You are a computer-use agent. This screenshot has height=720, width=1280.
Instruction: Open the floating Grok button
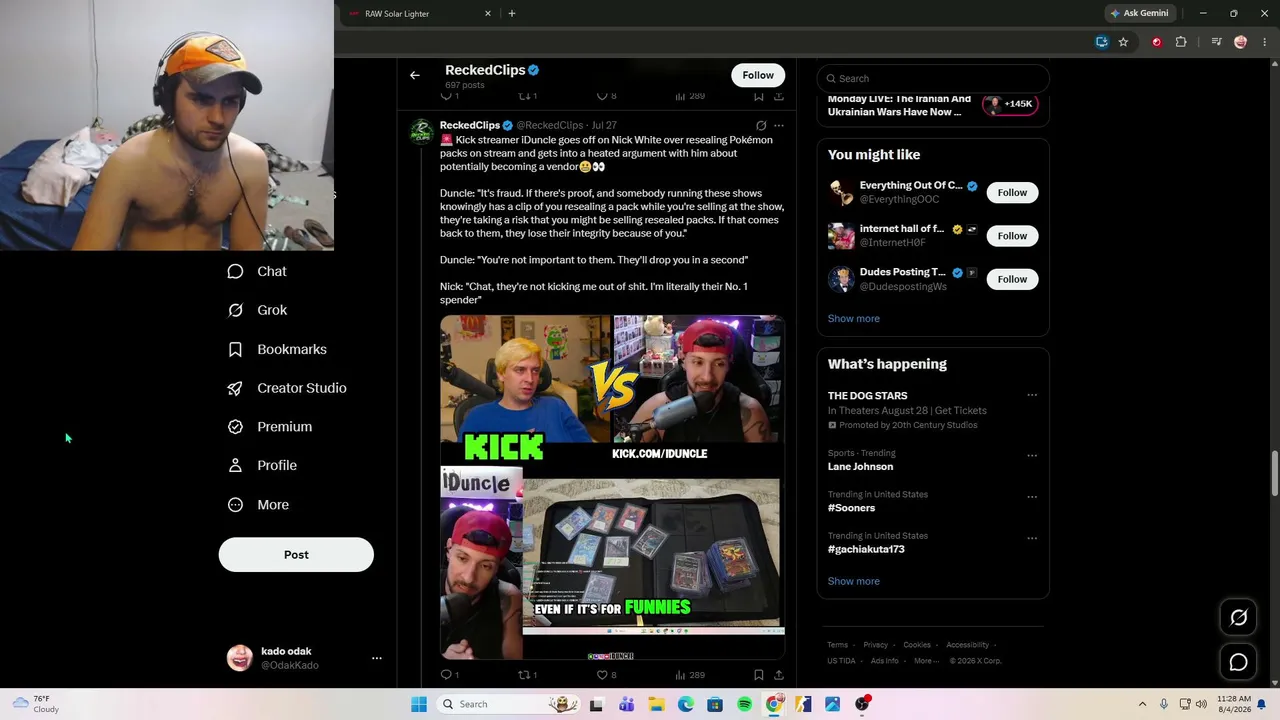1238,618
